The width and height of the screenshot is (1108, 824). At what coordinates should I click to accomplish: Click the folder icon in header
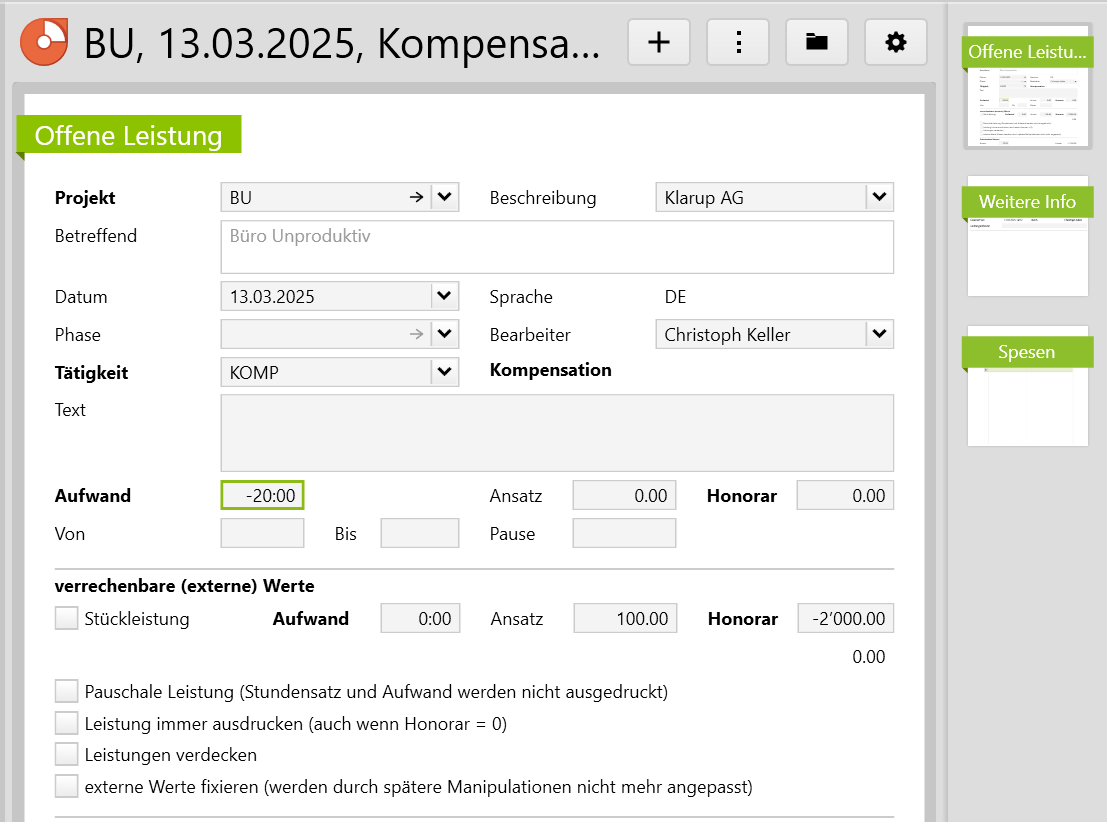(817, 42)
